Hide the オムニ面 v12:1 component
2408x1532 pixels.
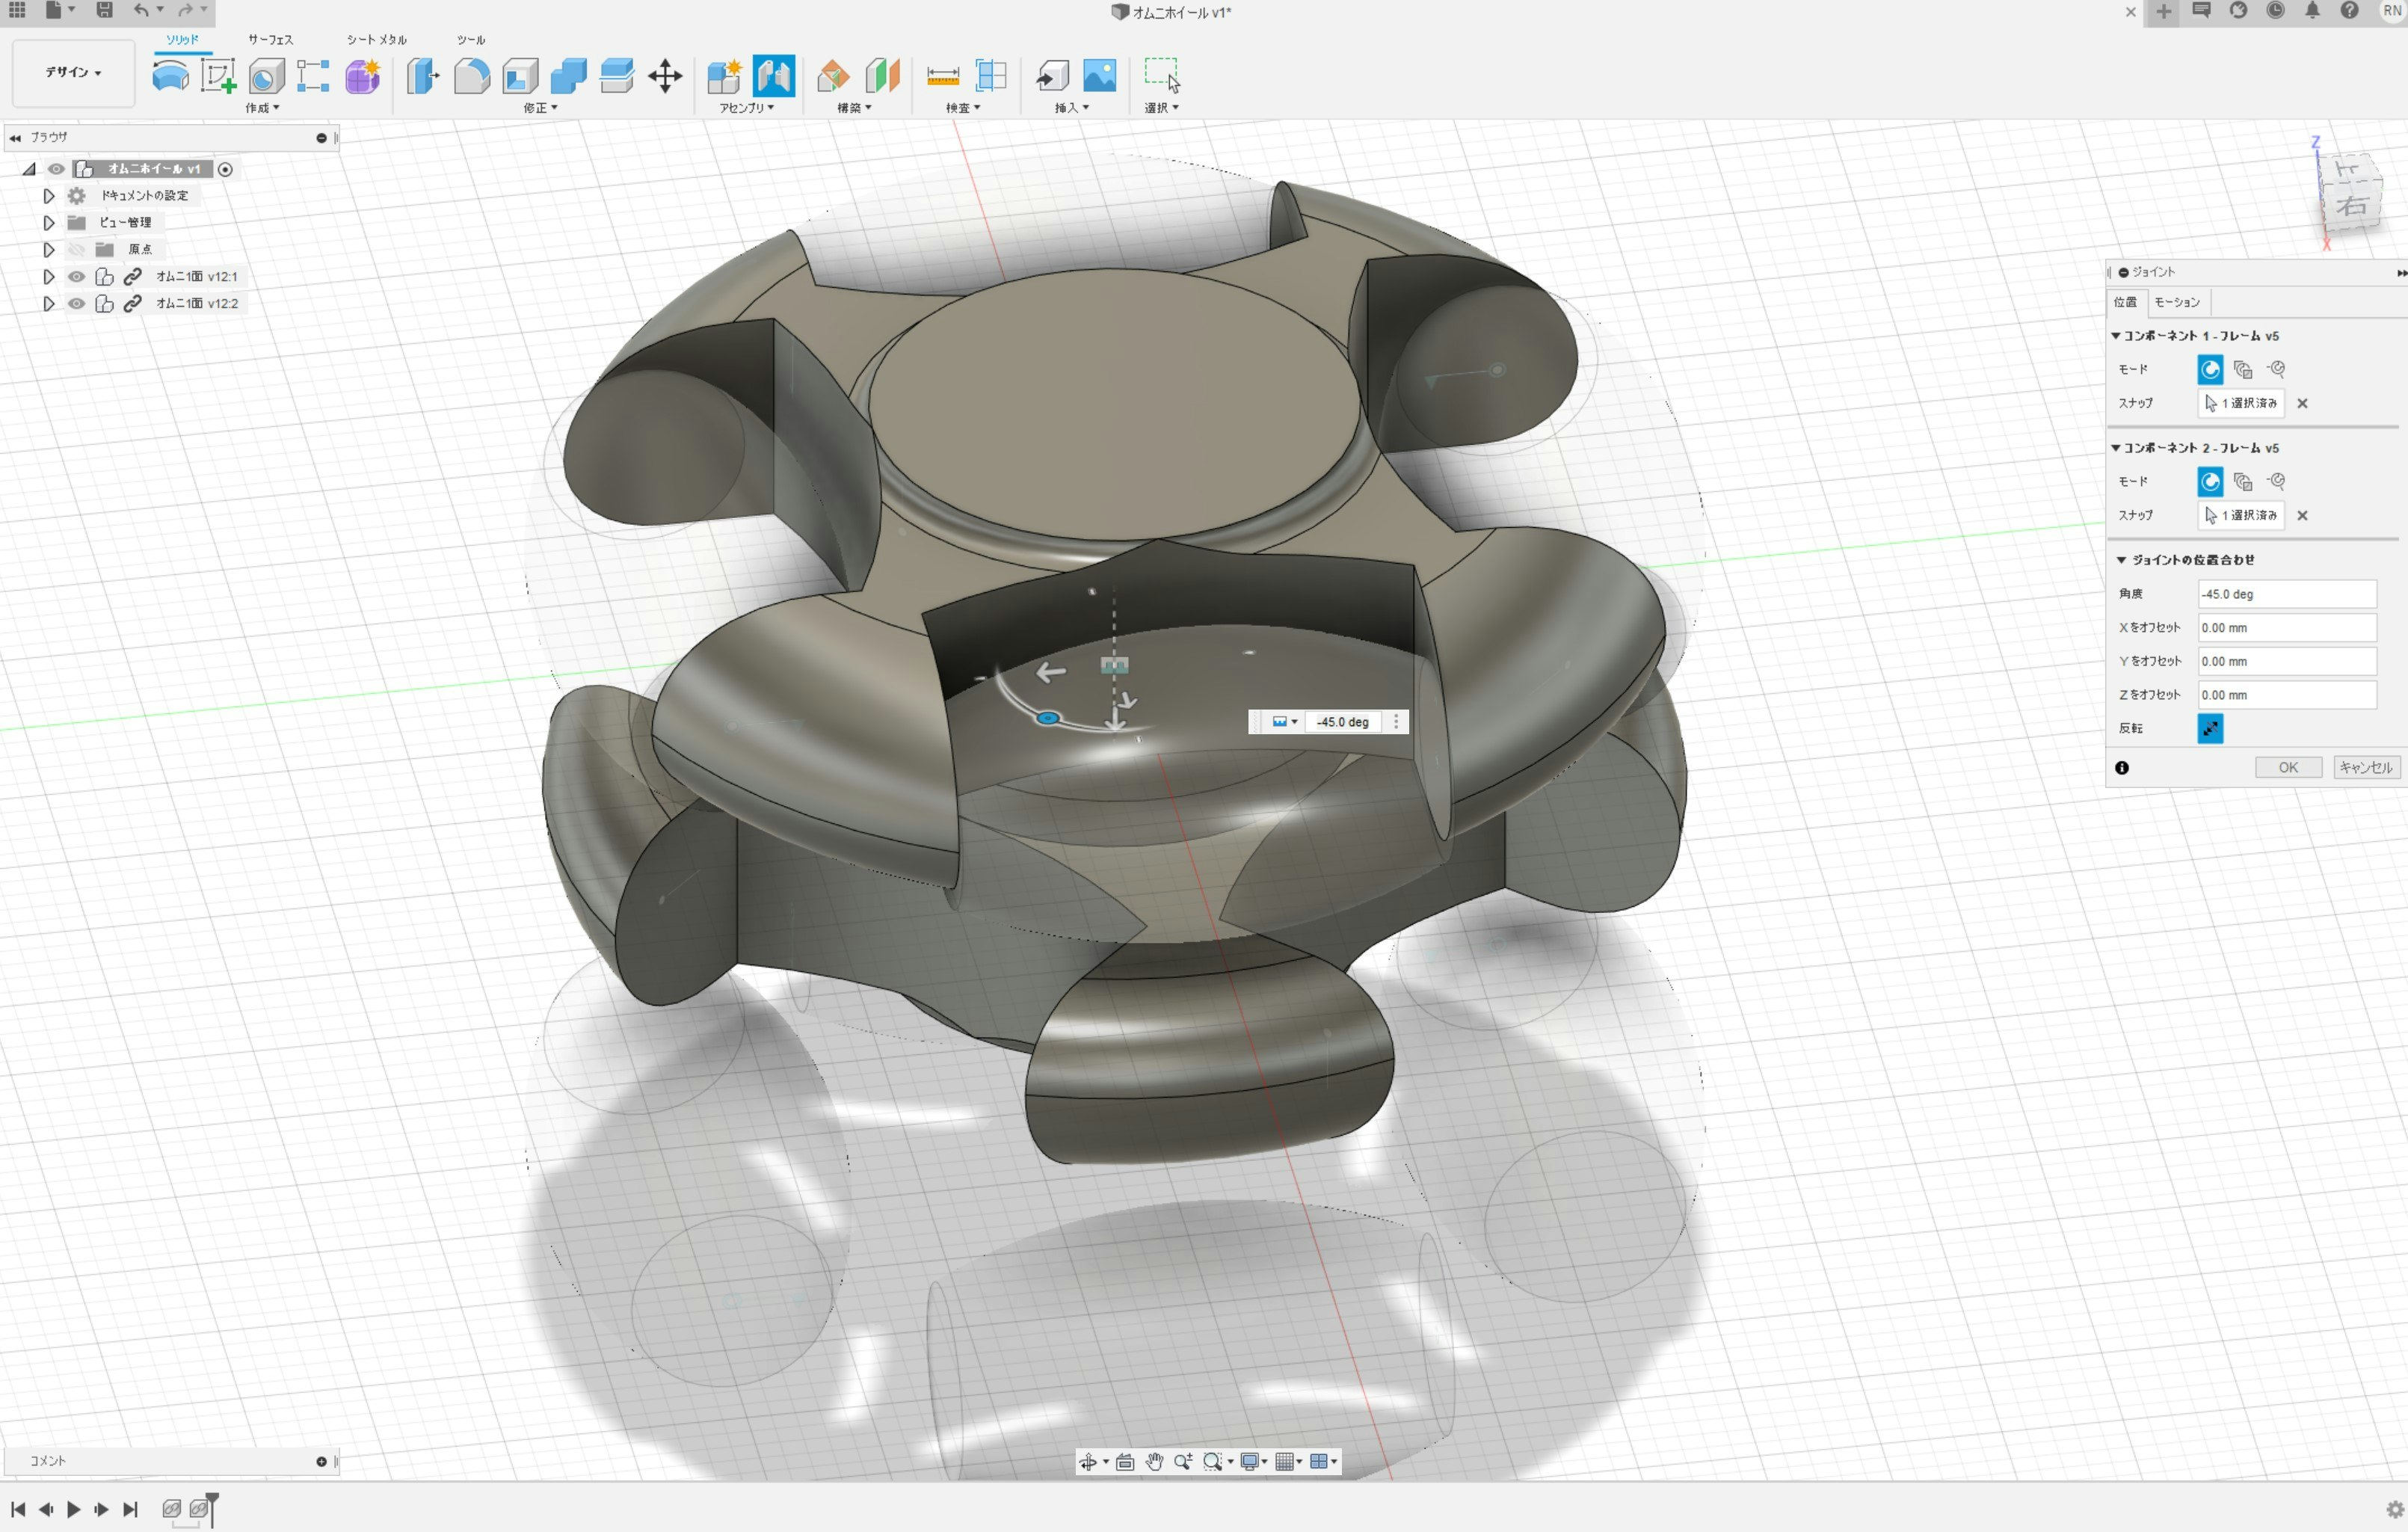(77, 277)
